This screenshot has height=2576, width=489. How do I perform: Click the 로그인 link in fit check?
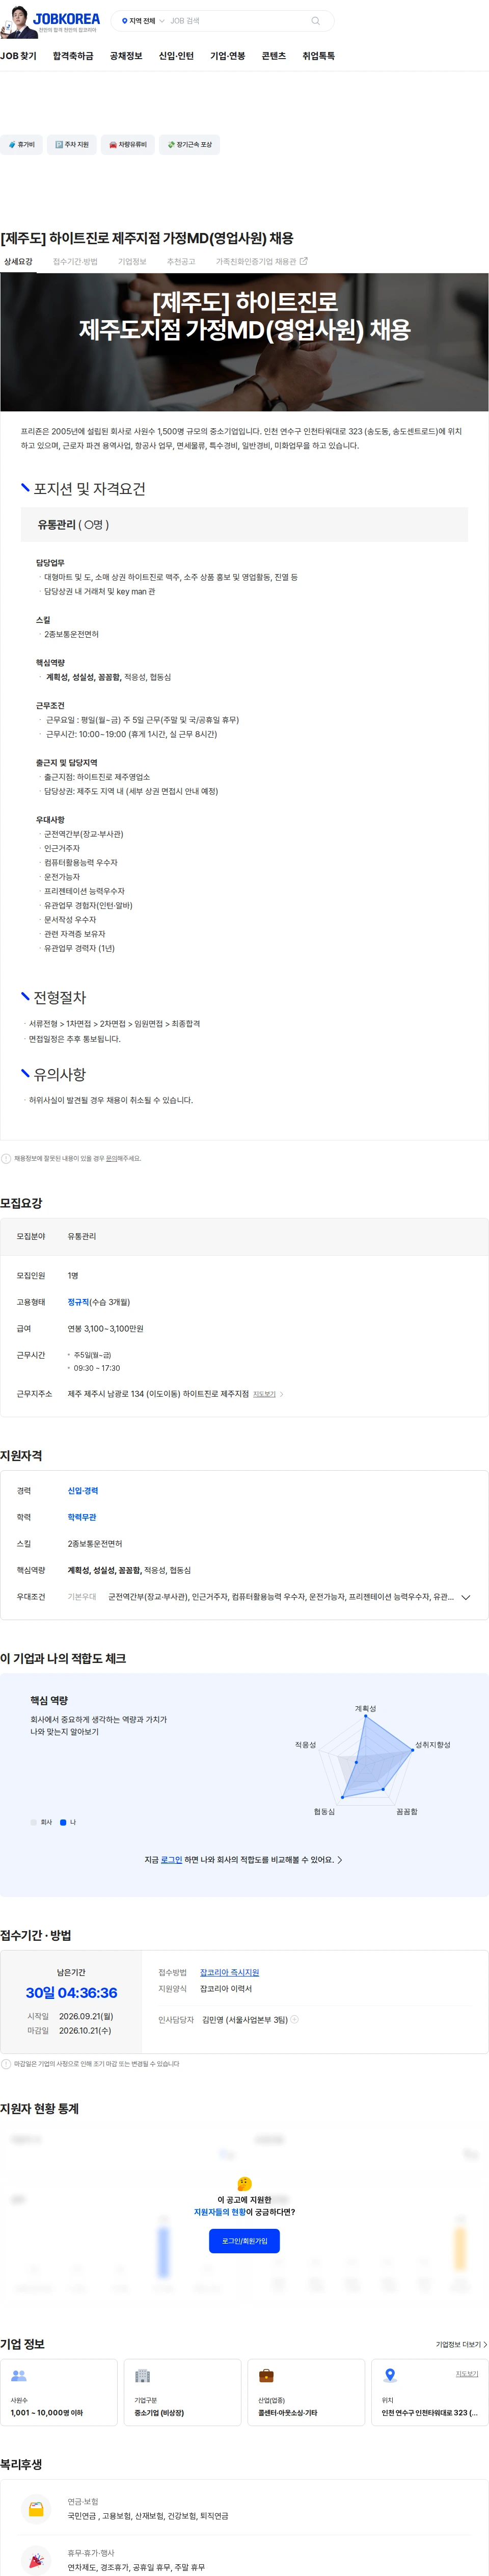click(171, 1860)
